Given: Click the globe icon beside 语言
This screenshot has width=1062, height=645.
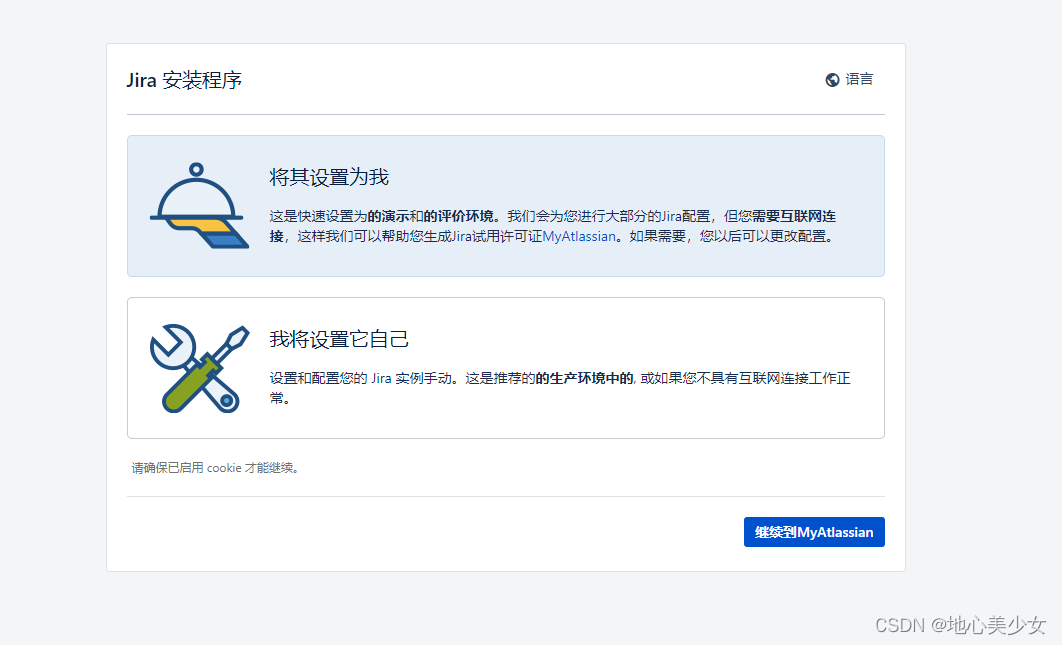Looking at the screenshot, I should [x=832, y=80].
